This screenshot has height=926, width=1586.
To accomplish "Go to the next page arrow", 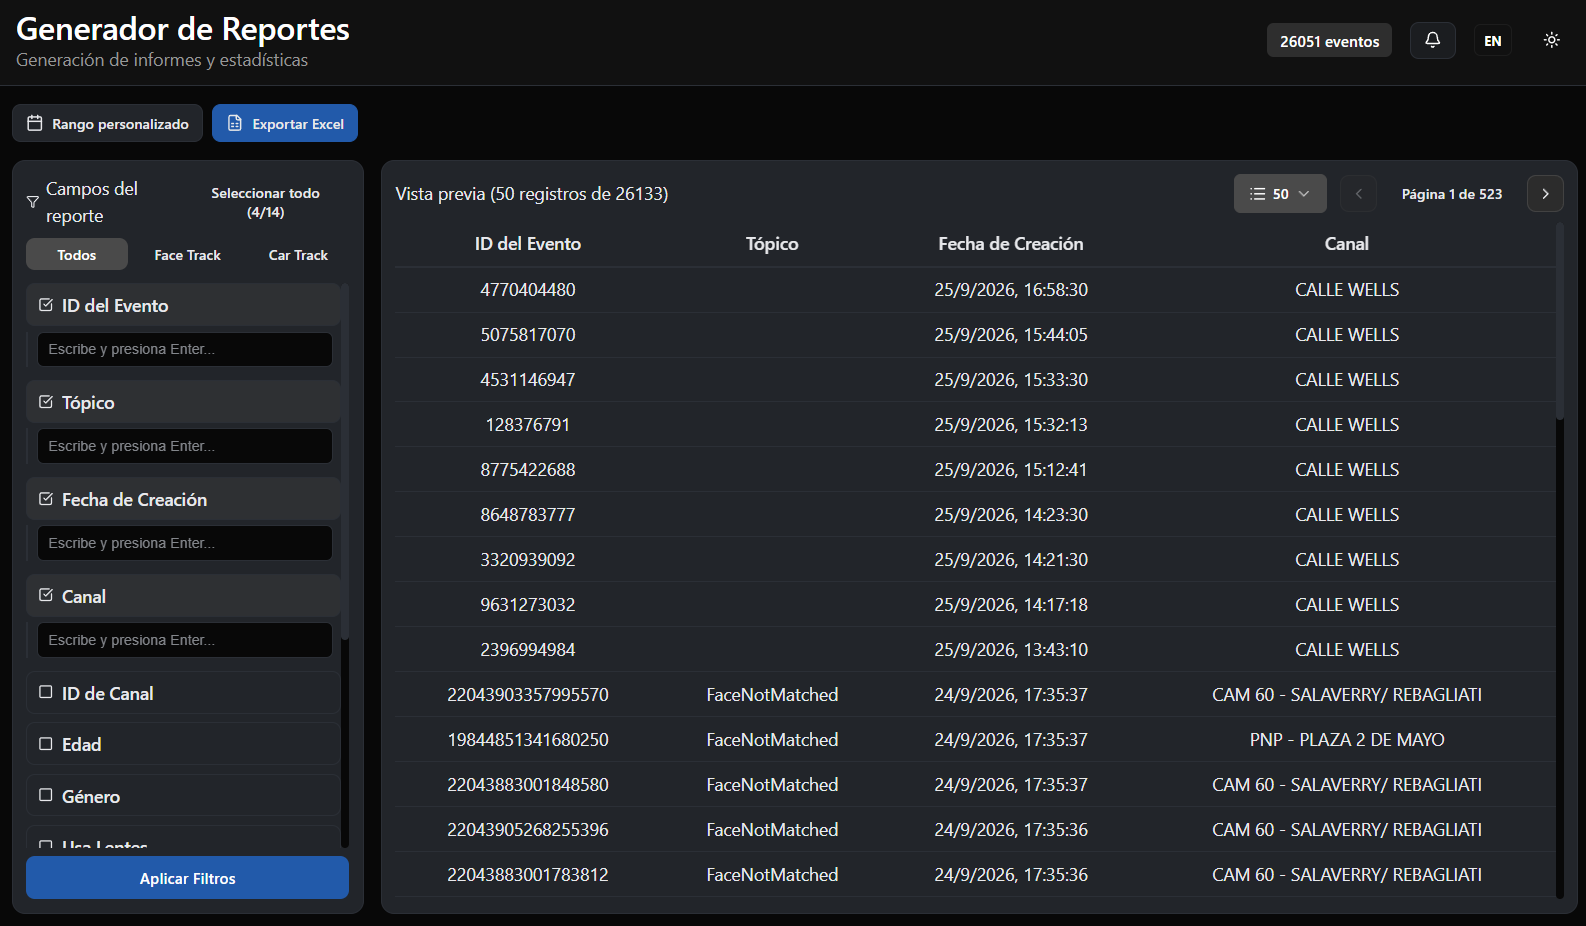I will [x=1545, y=194].
